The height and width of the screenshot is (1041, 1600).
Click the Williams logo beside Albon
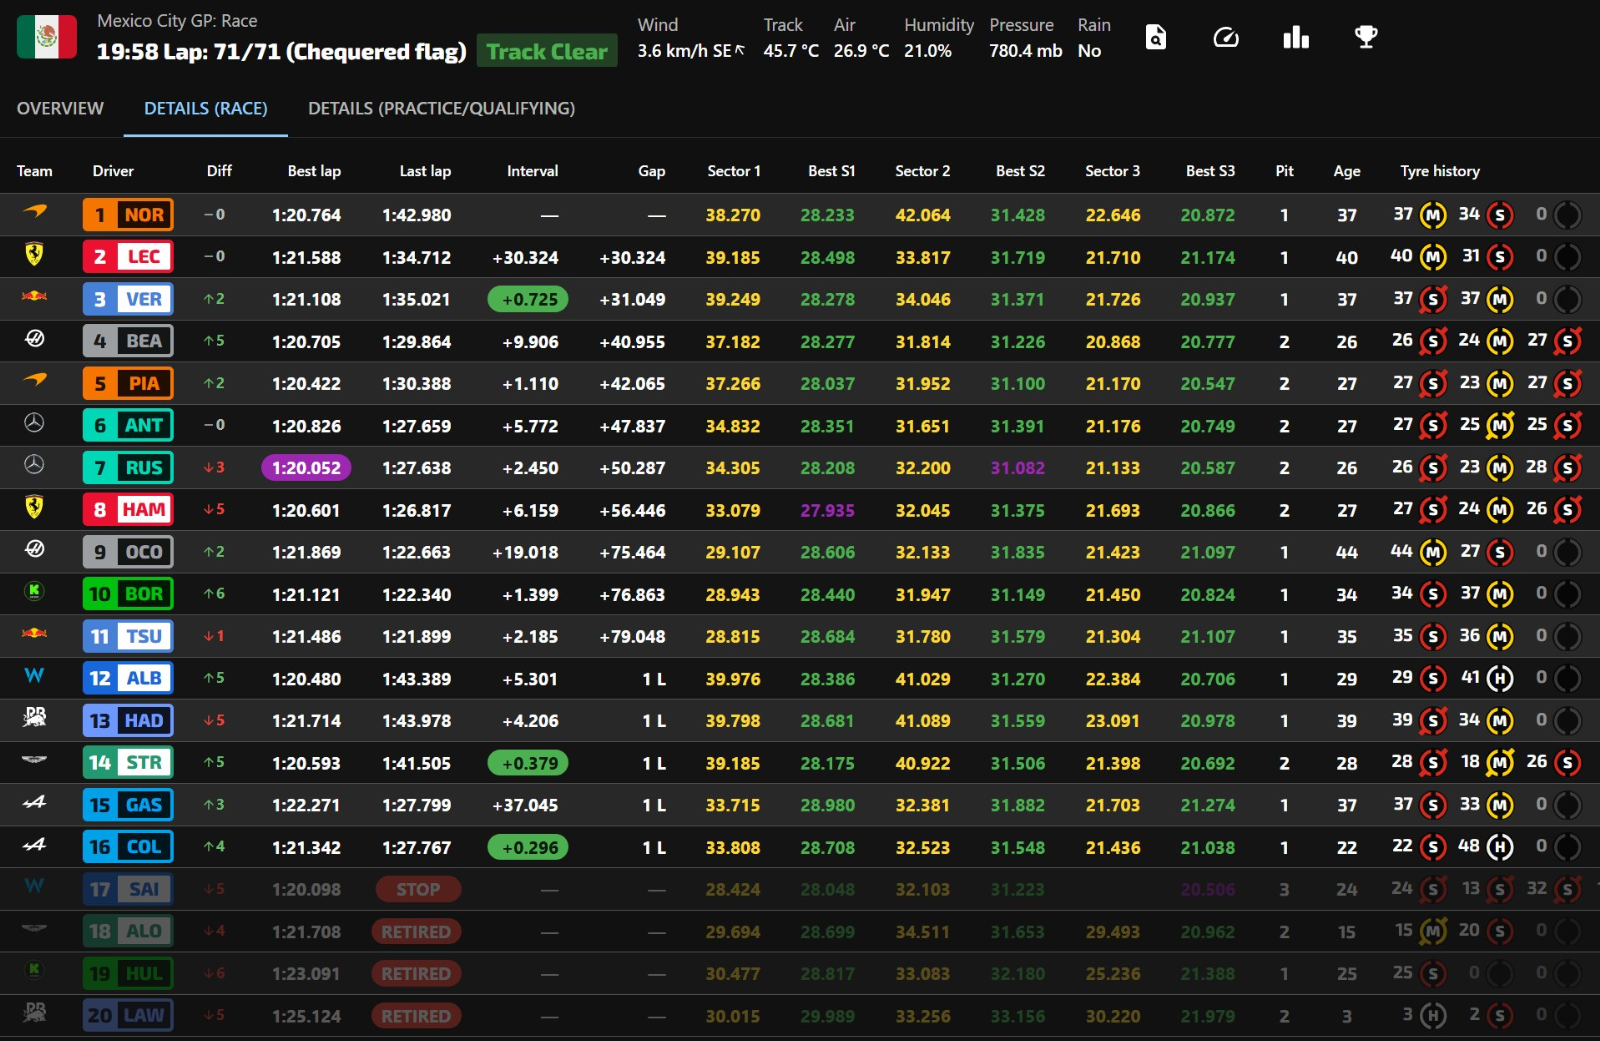click(x=34, y=677)
